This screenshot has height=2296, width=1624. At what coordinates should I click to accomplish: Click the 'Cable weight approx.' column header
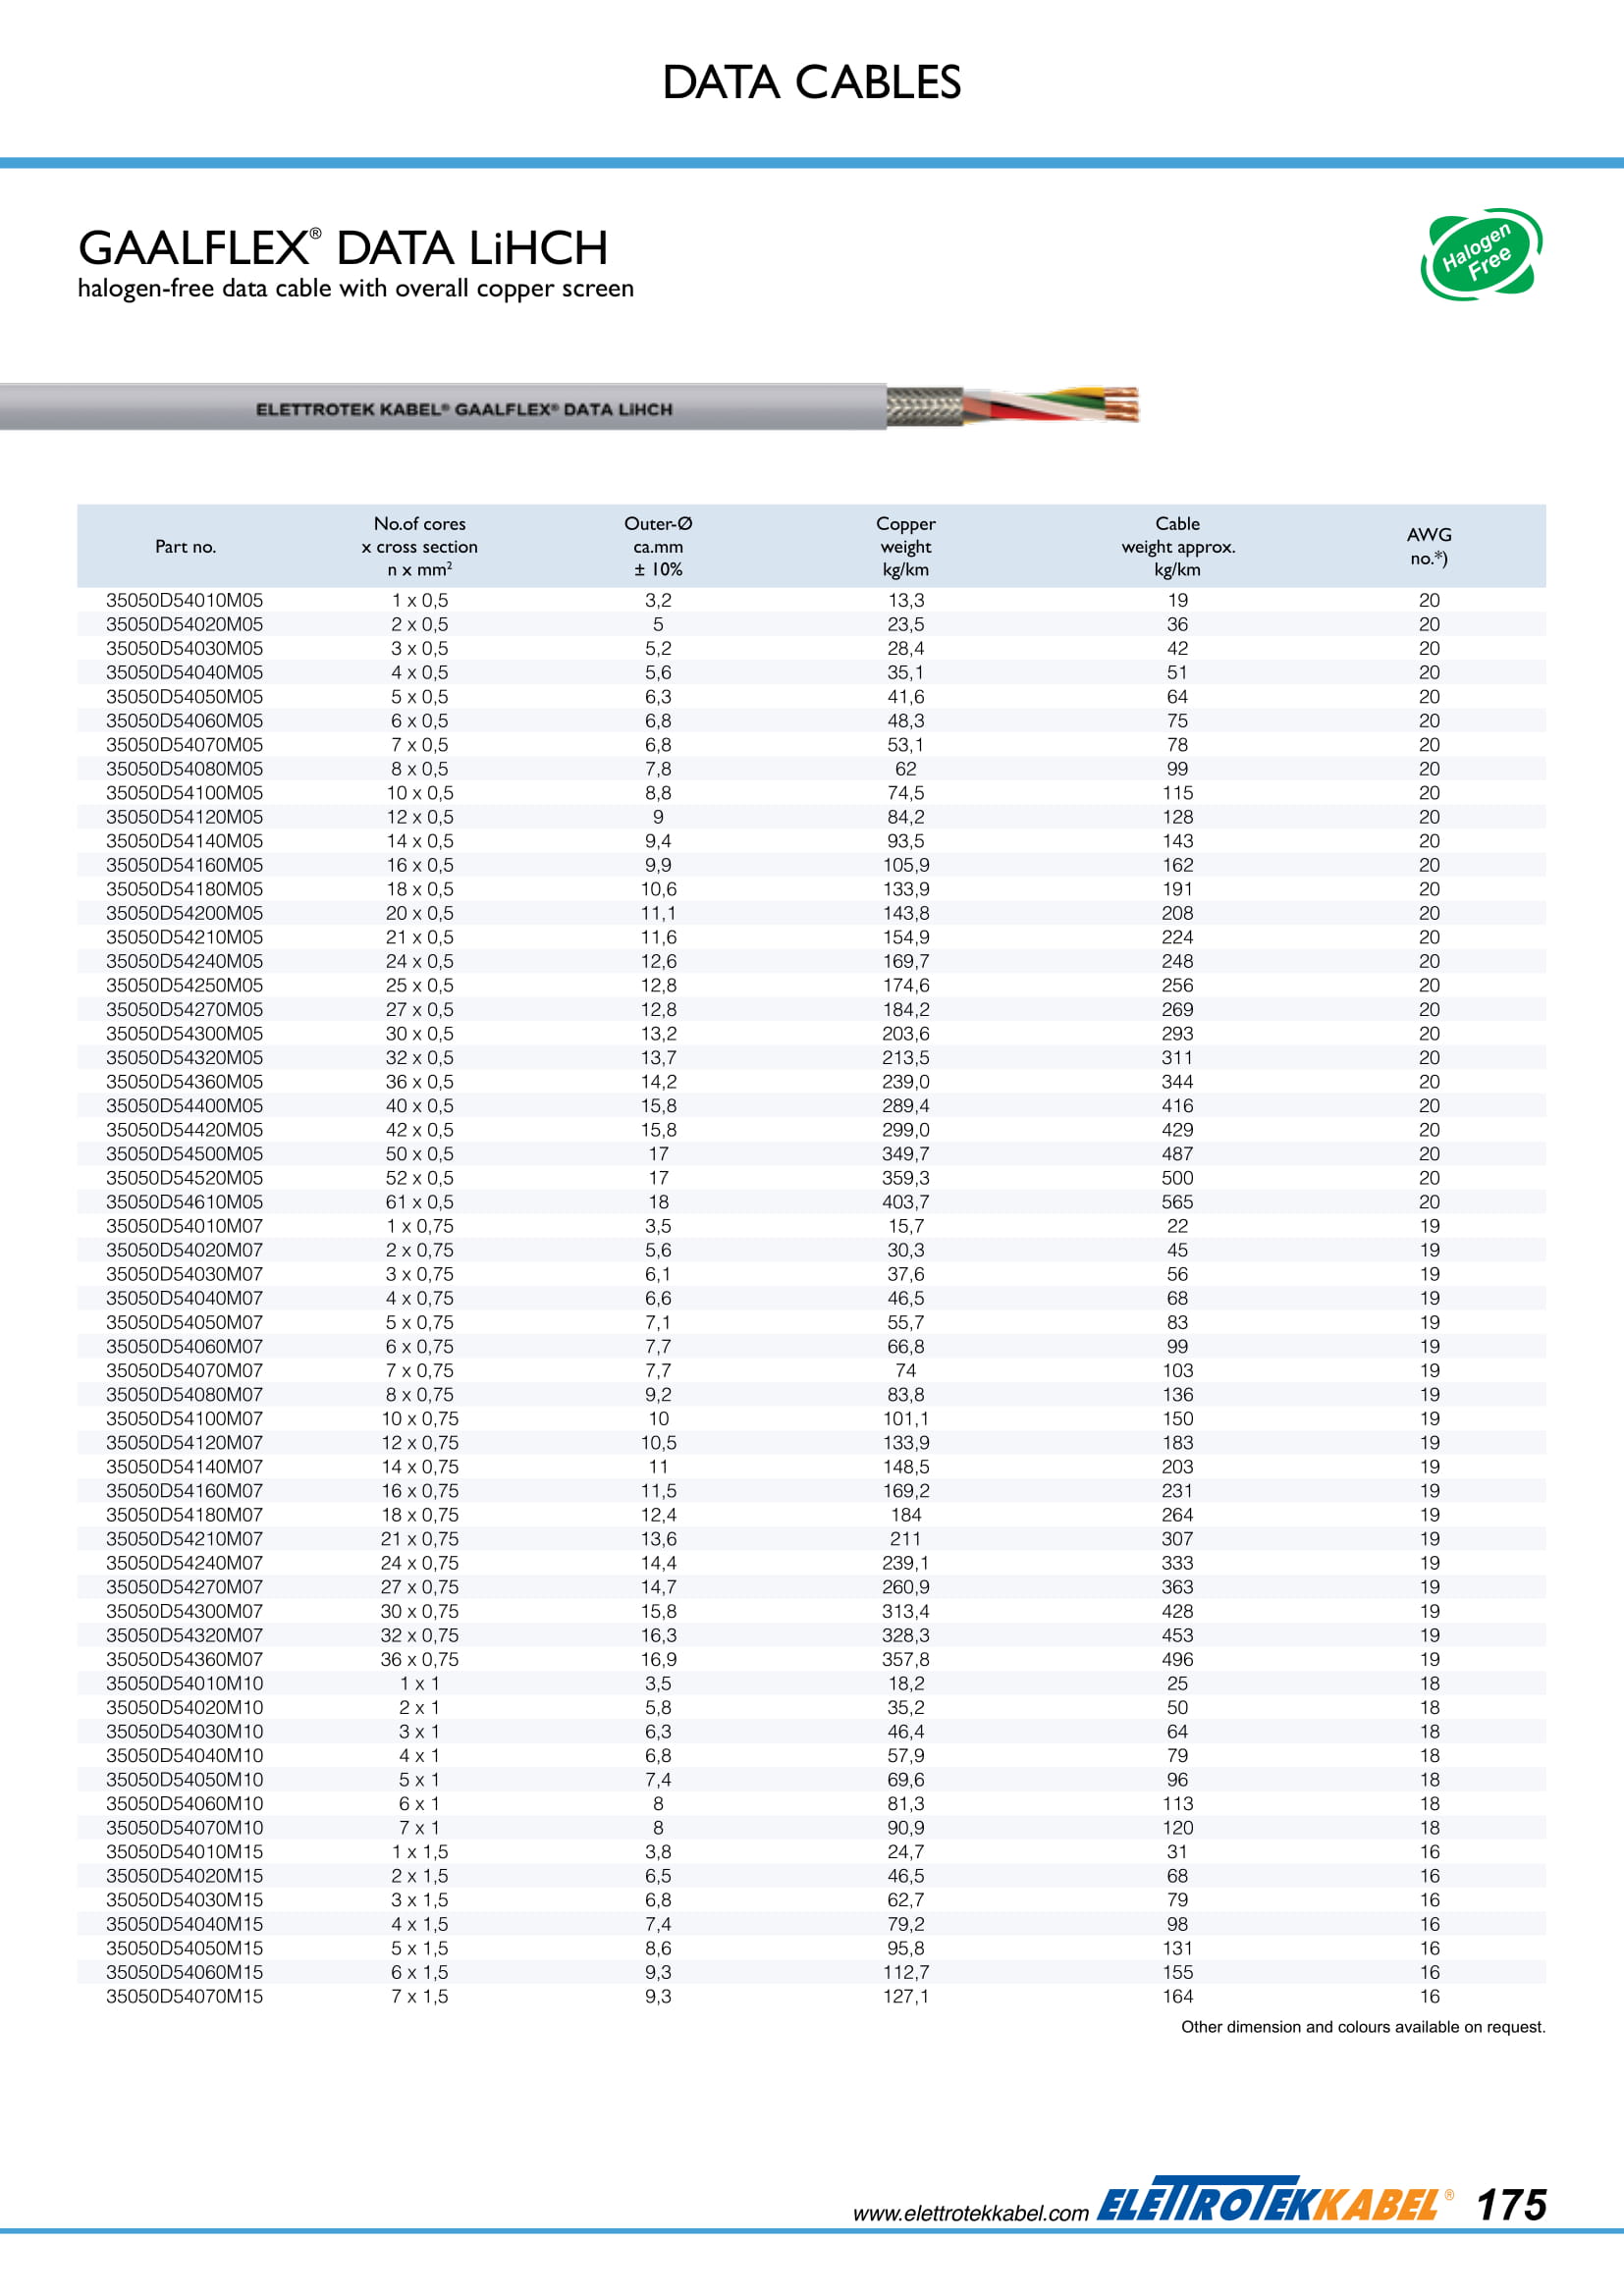[1178, 547]
